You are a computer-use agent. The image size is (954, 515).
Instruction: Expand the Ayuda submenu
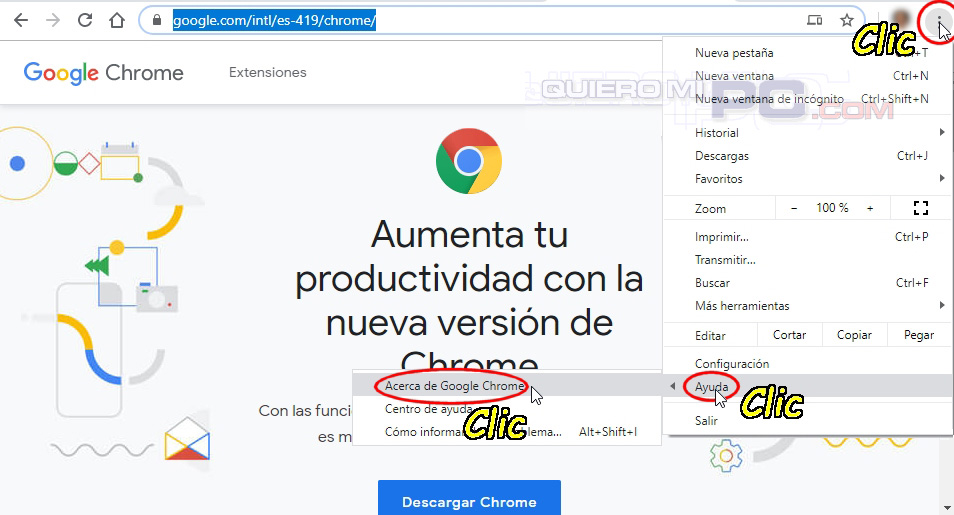pyautogui.click(x=808, y=387)
